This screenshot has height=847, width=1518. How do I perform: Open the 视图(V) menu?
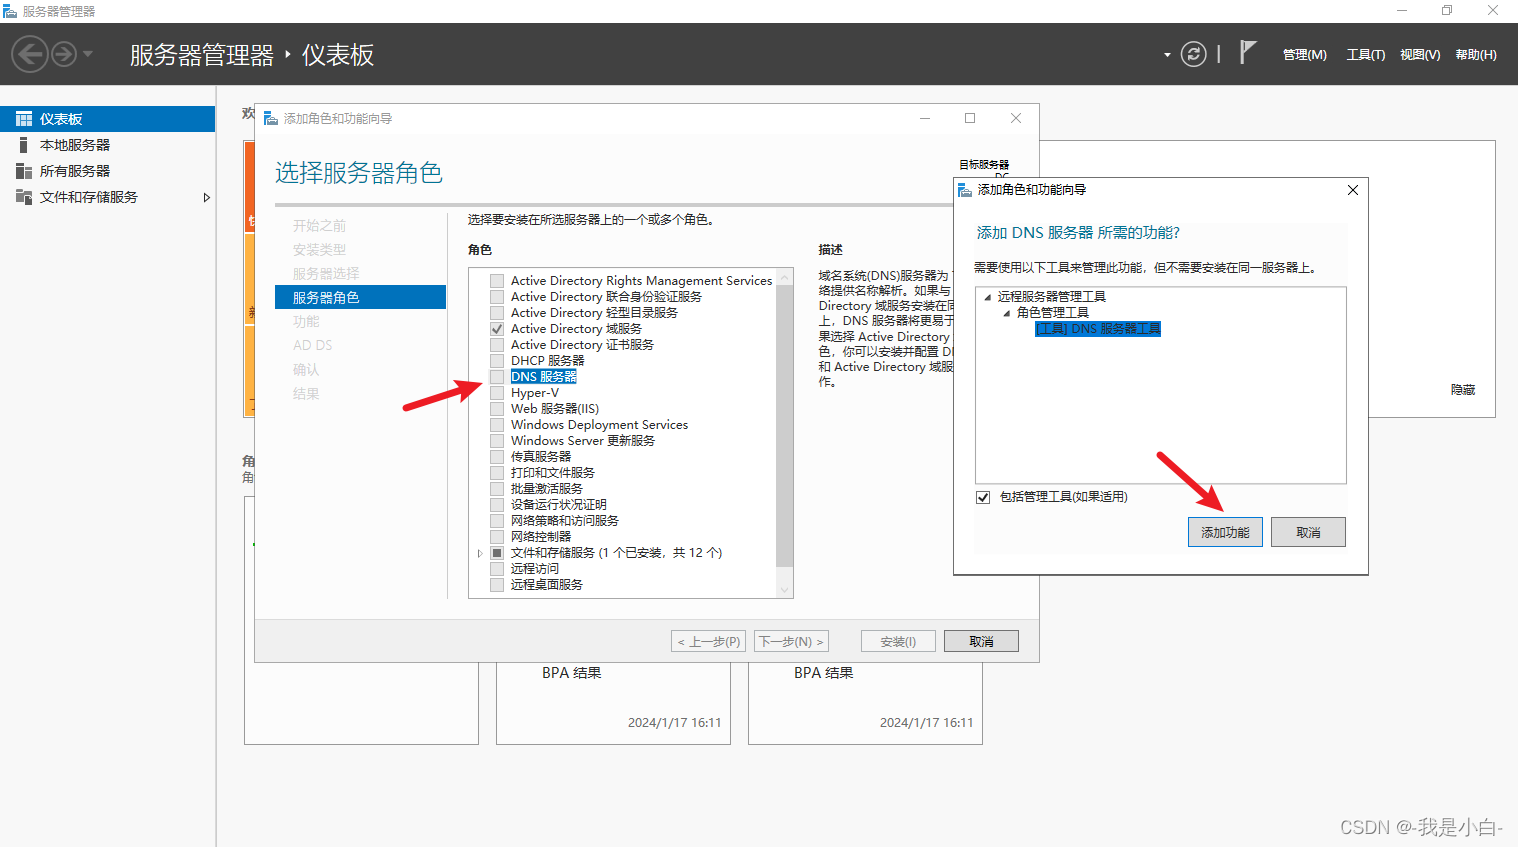1420,55
